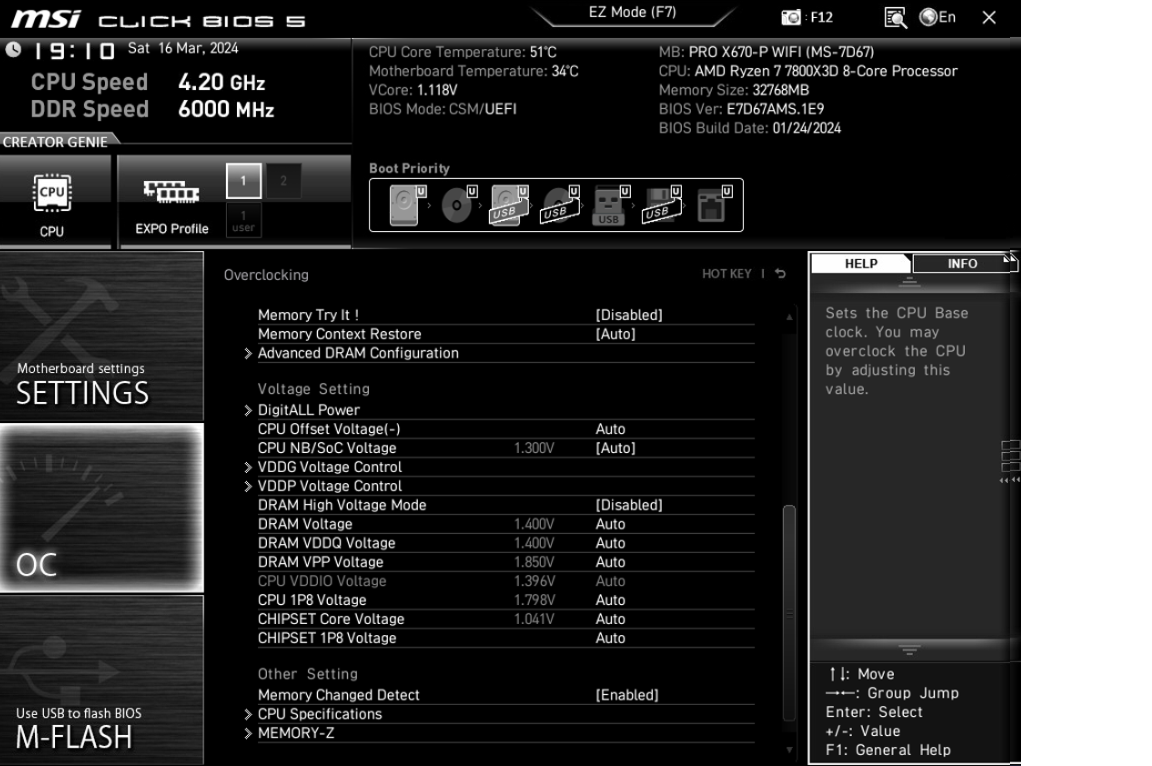1152x766 pixels.
Task: Click the F12 screenshot camera icon
Action: pyautogui.click(x=791, y=17)
